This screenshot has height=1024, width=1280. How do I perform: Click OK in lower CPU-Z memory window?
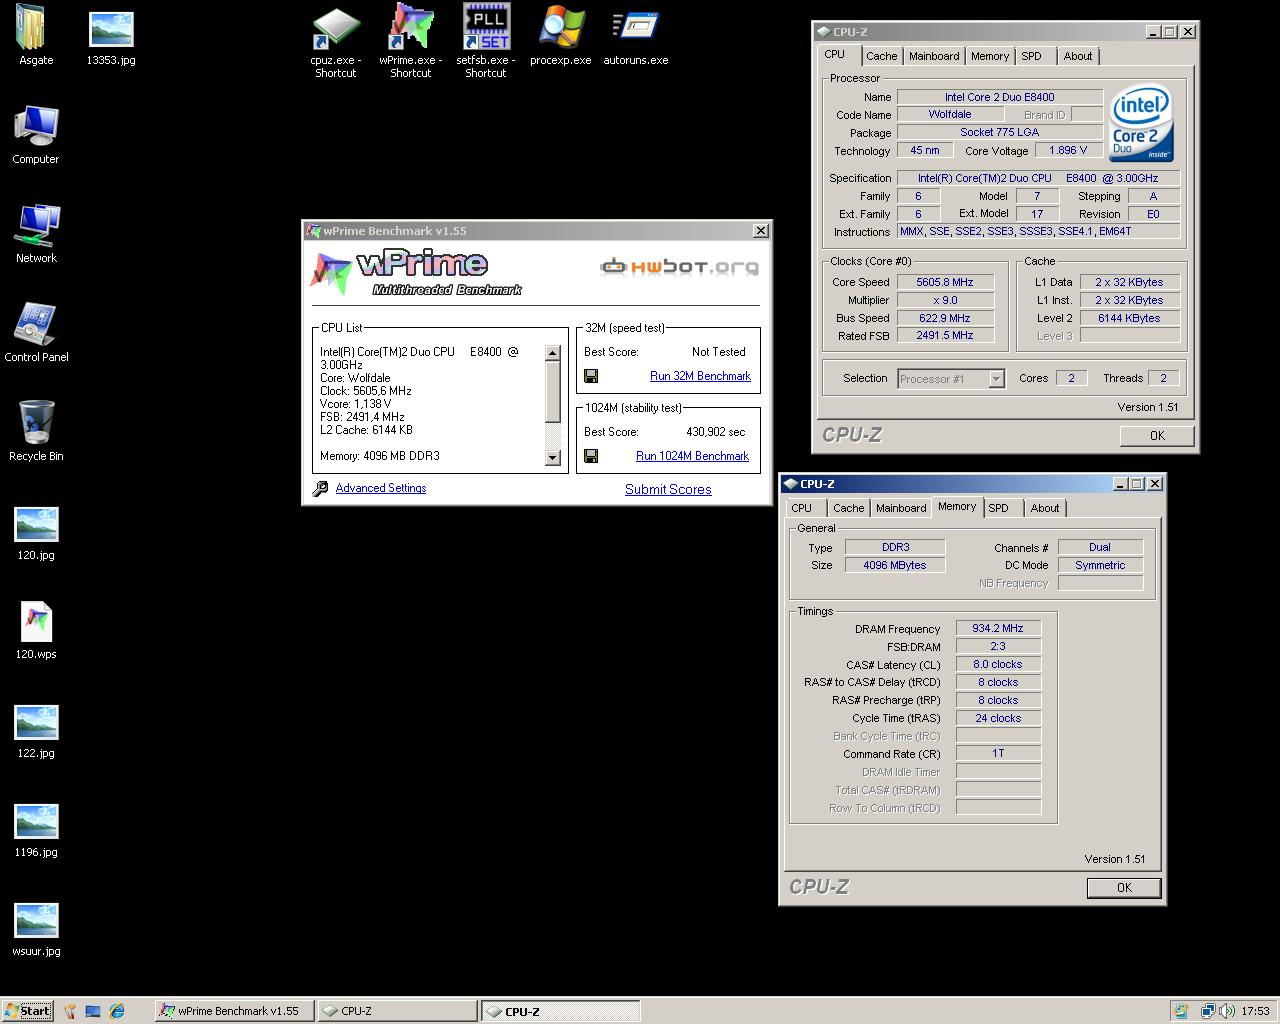click(x=1124, y=887)
